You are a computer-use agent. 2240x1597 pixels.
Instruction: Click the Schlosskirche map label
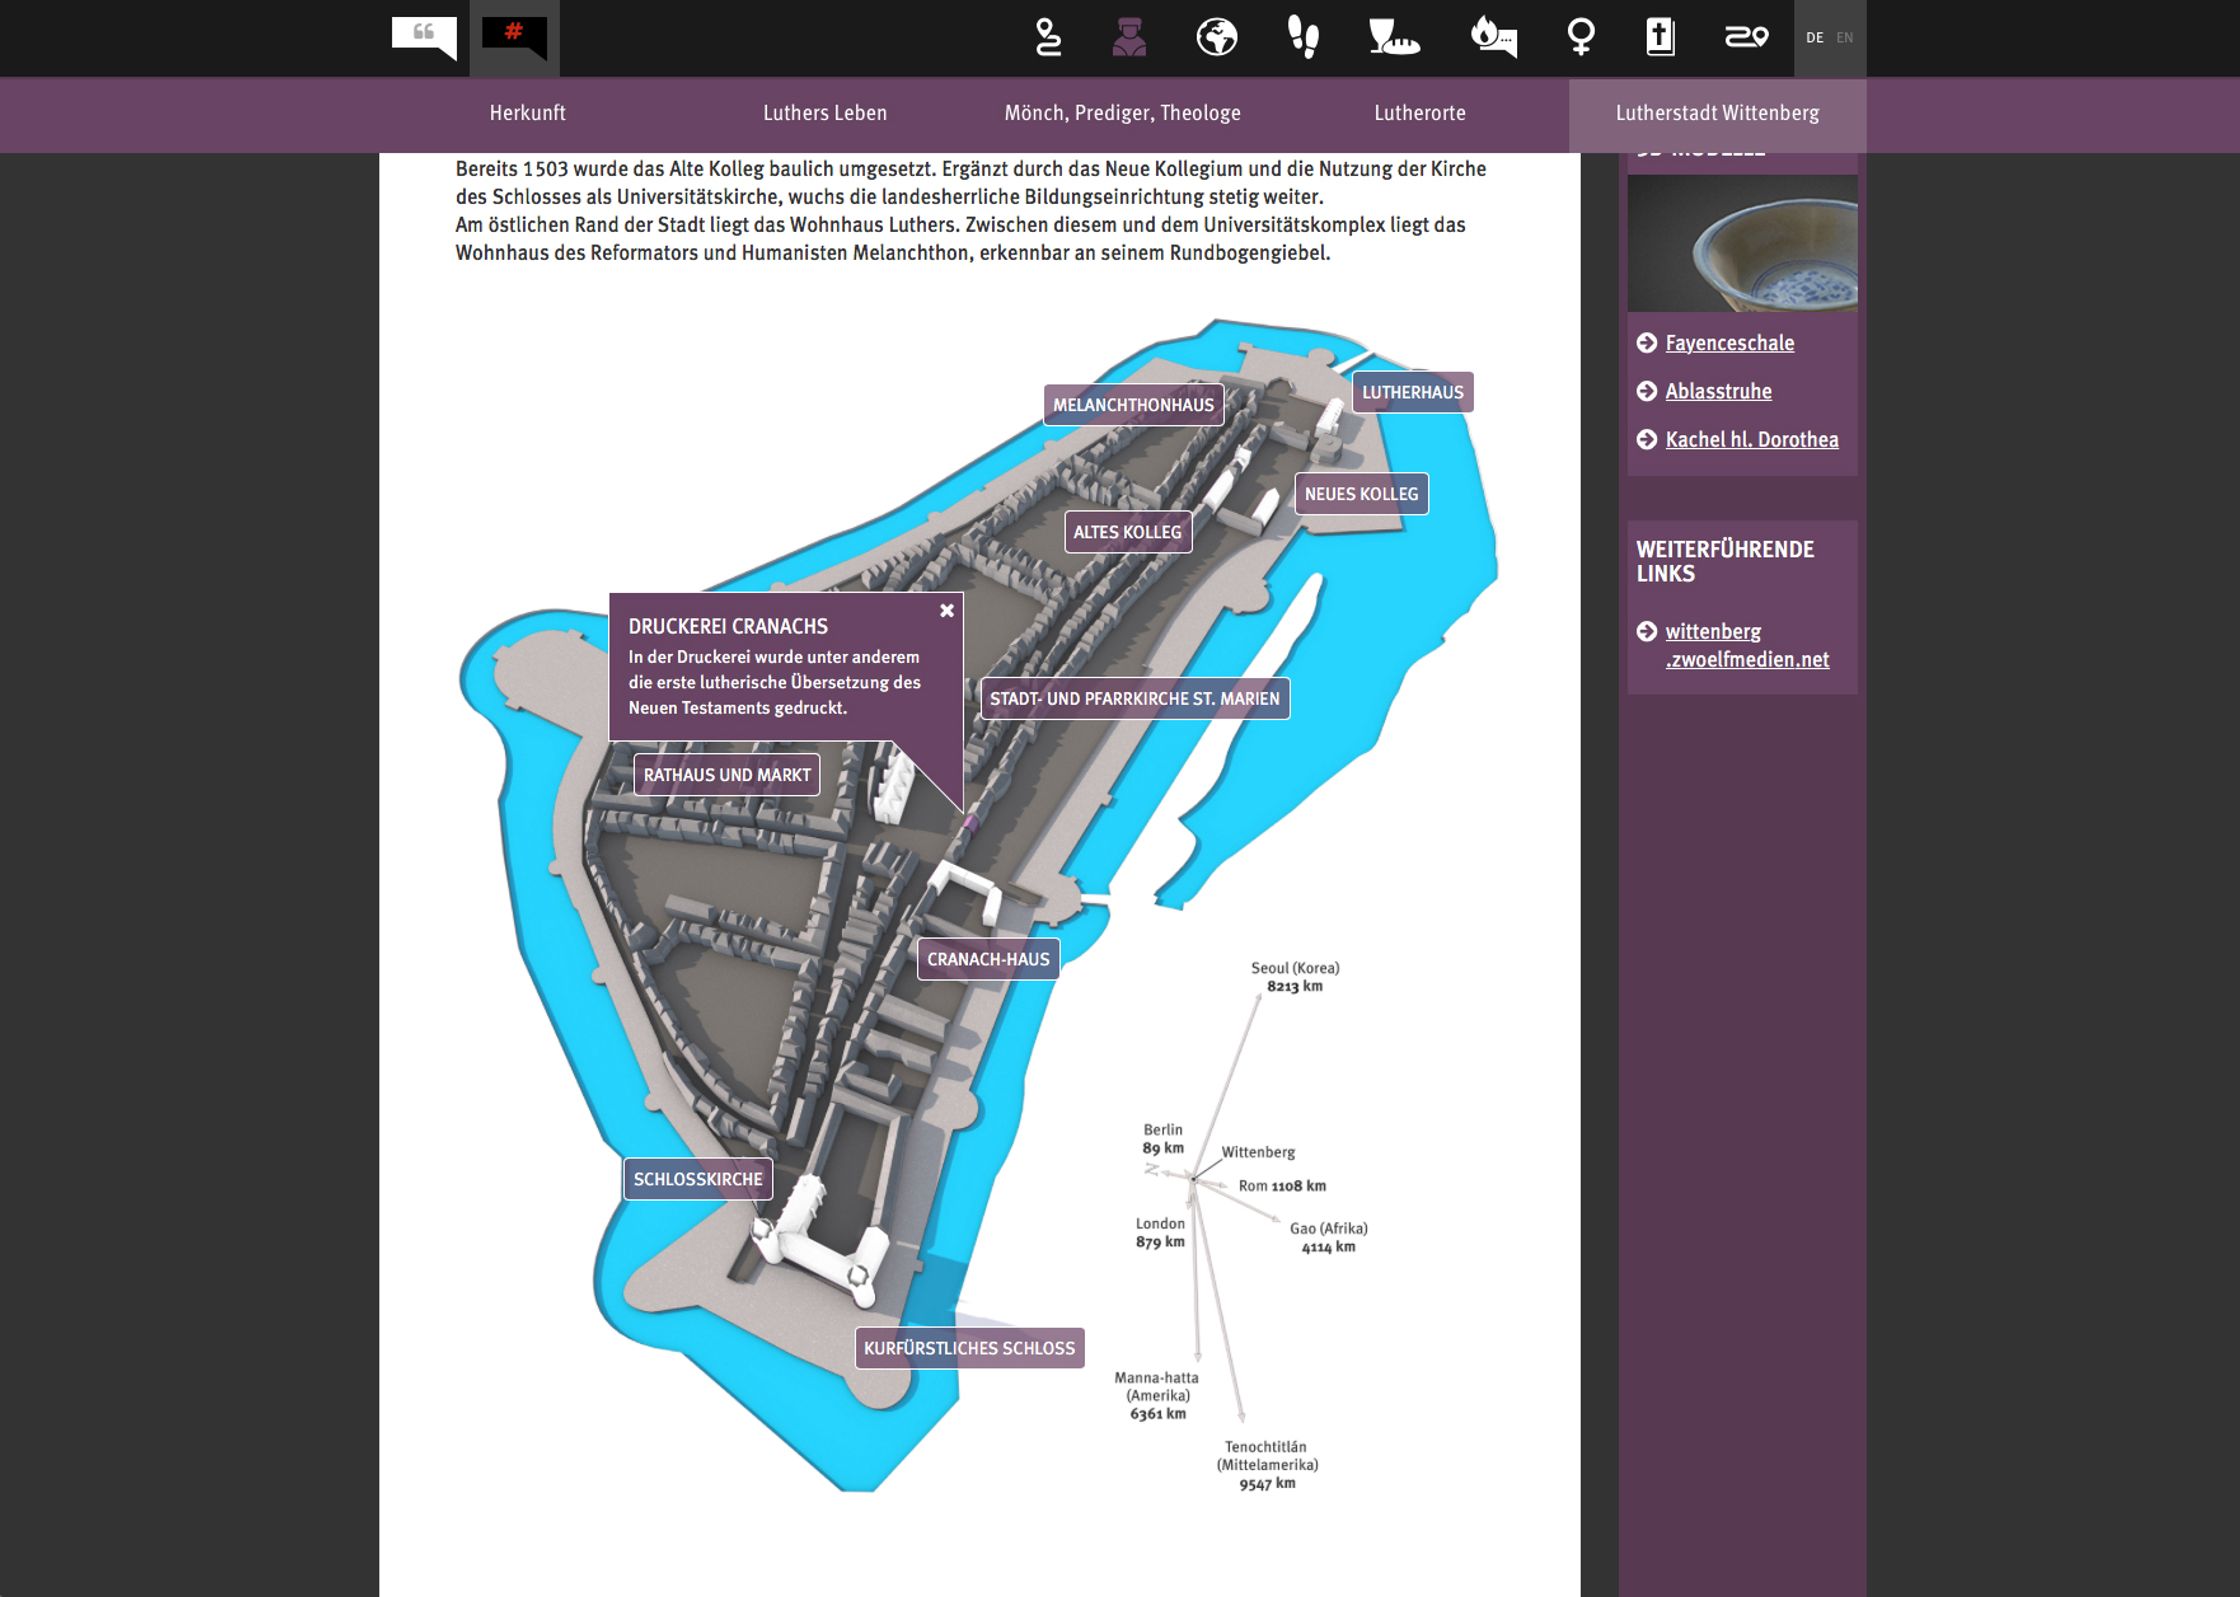[x=697, y=1179]
